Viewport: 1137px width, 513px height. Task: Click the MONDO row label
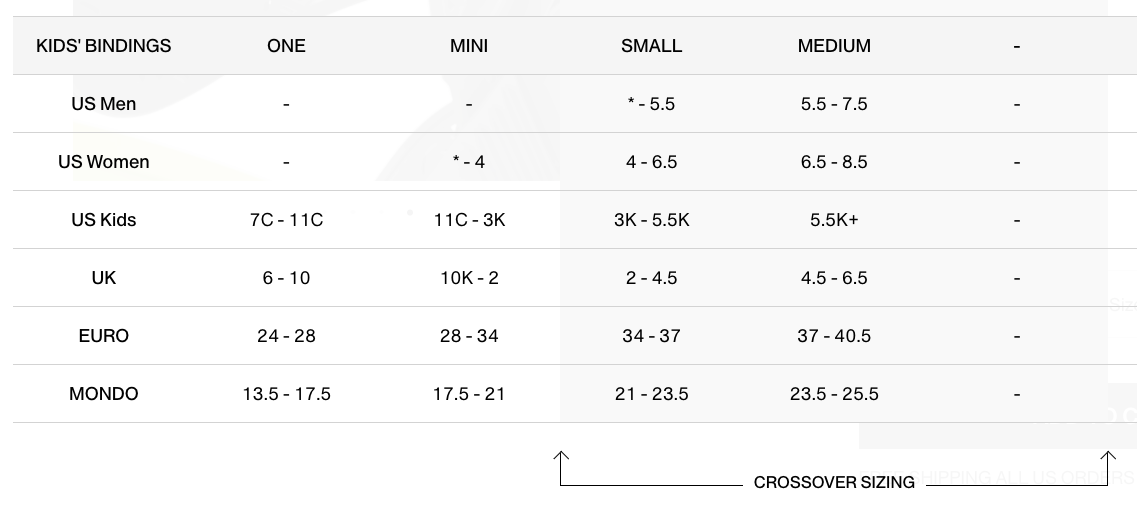click(x=104, y=394)
